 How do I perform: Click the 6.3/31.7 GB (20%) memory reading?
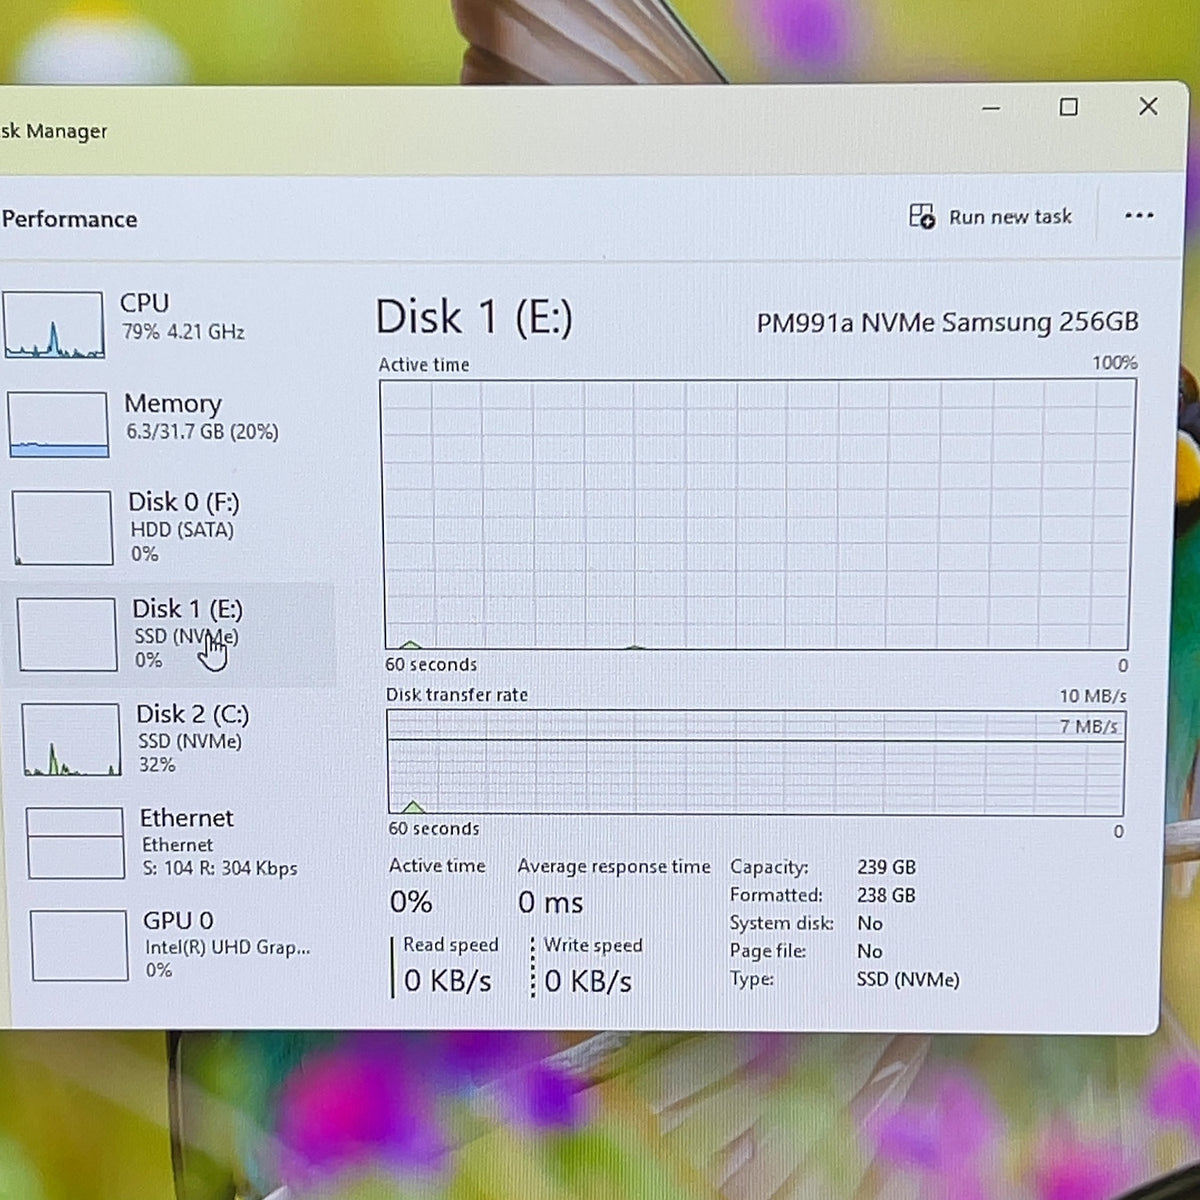pyautogui.click(x=202, y=432)
